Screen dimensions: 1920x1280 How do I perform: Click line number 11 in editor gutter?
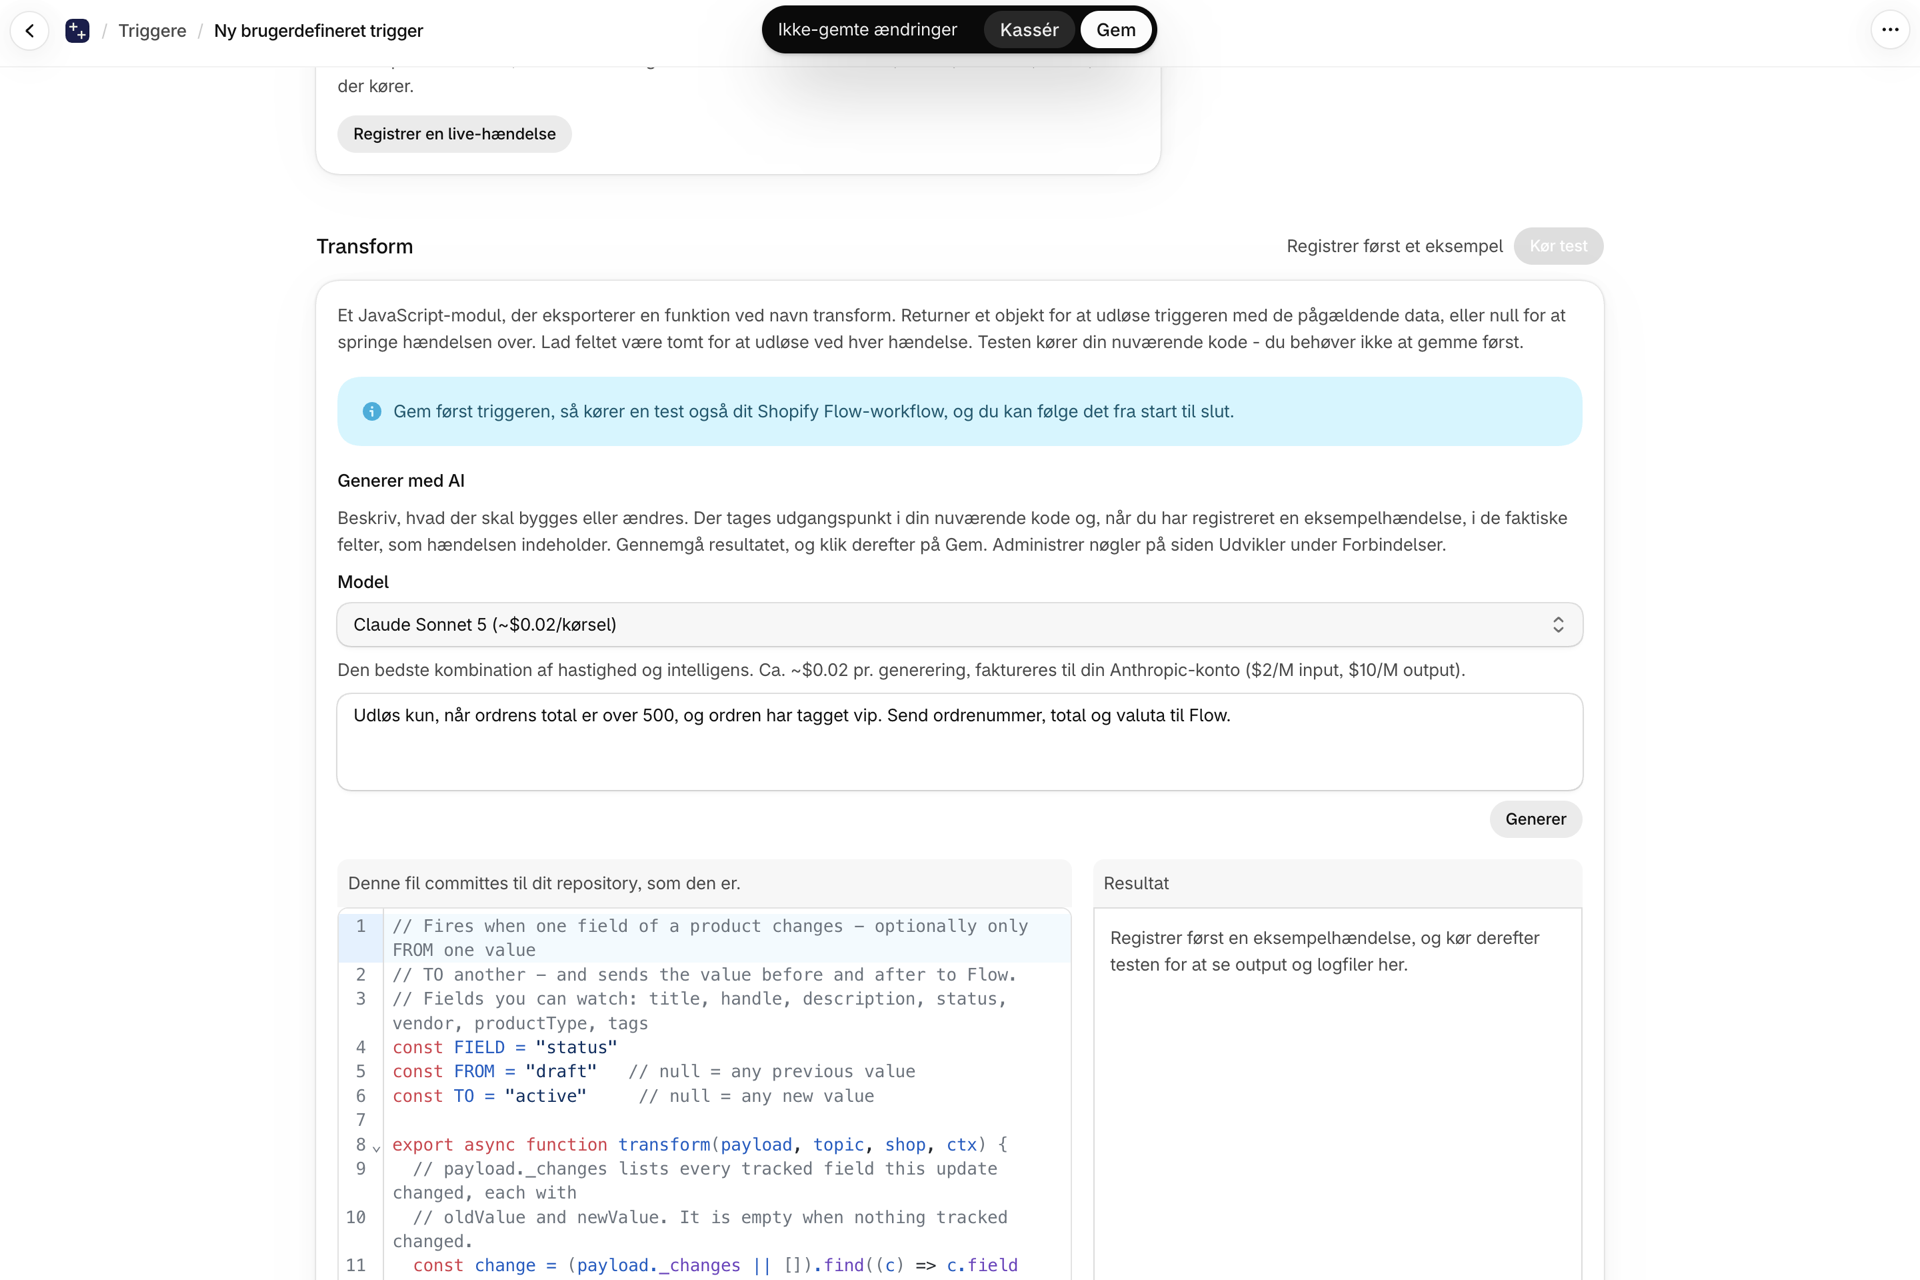356,1265
